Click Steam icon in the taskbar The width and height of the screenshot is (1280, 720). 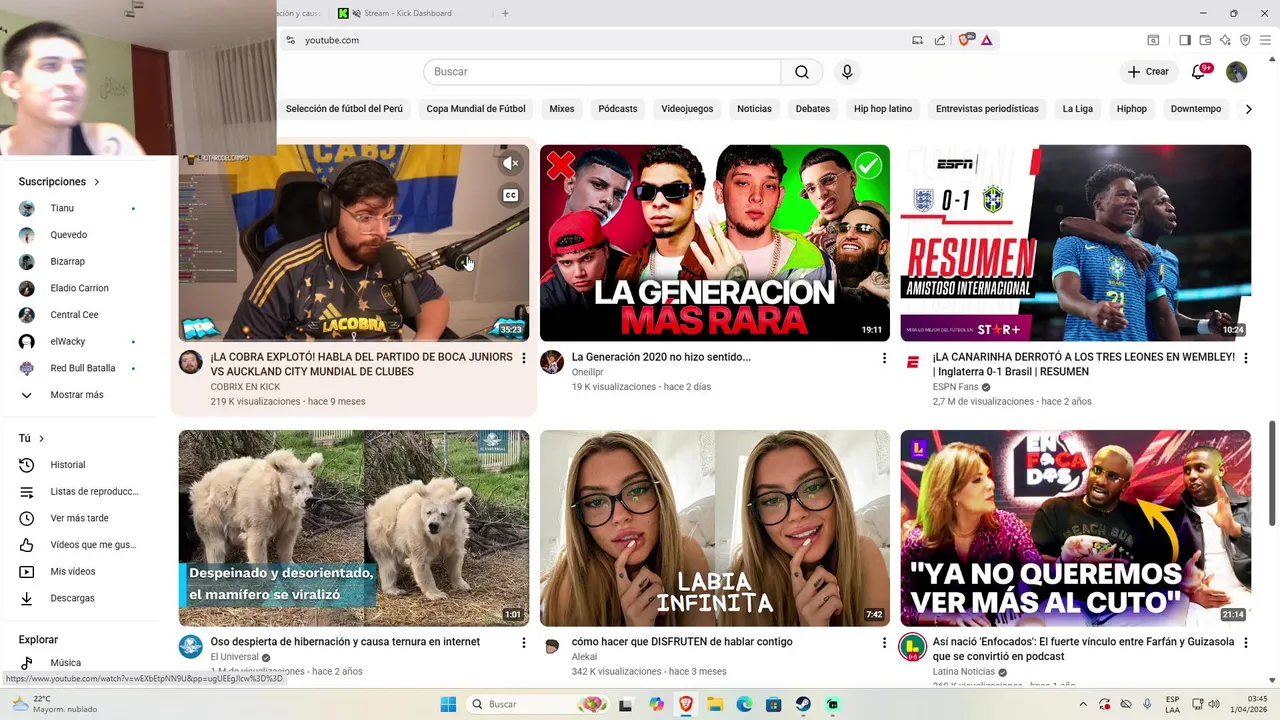(x=803, y=704)
